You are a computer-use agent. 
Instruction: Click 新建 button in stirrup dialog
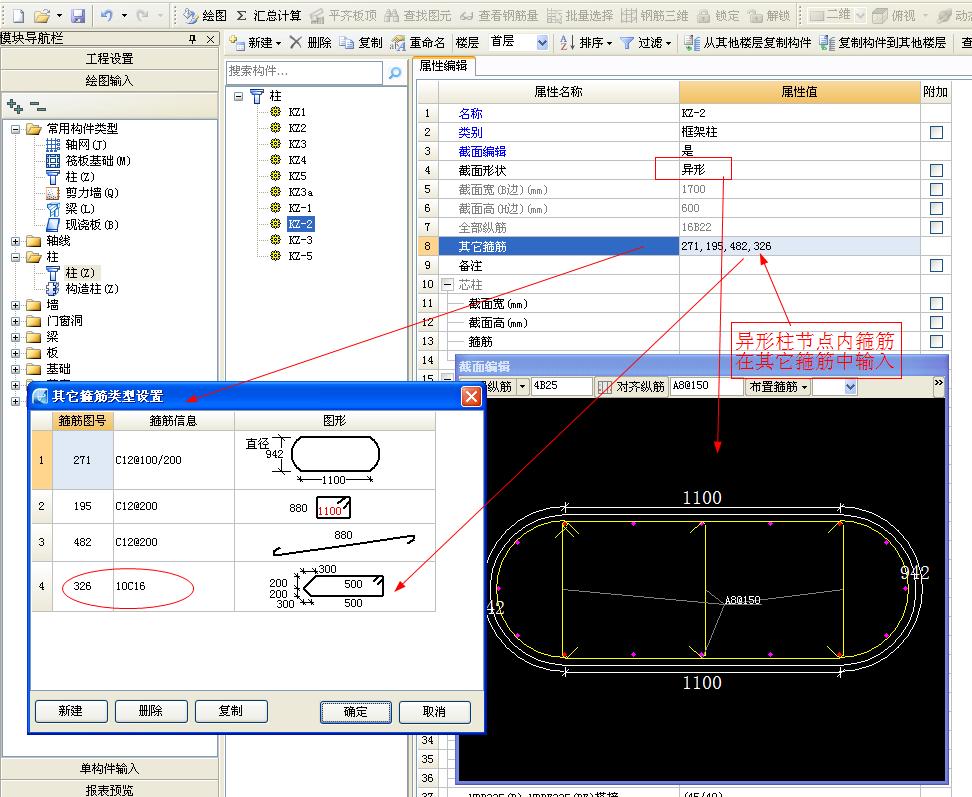click(x=71, y=711)
